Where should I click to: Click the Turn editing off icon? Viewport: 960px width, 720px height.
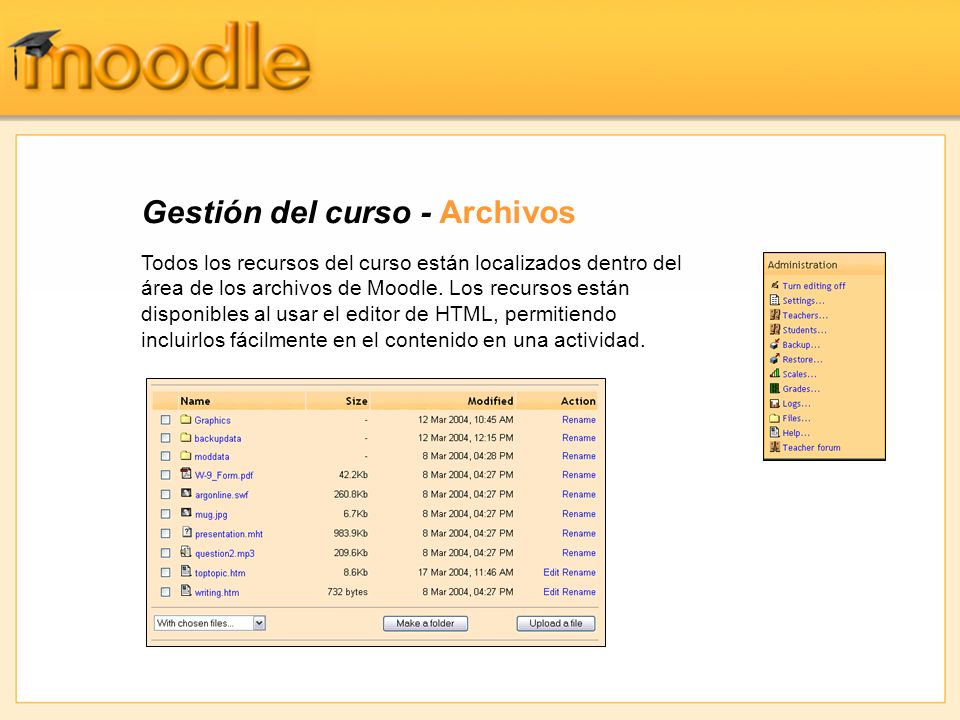pos(774,285)
